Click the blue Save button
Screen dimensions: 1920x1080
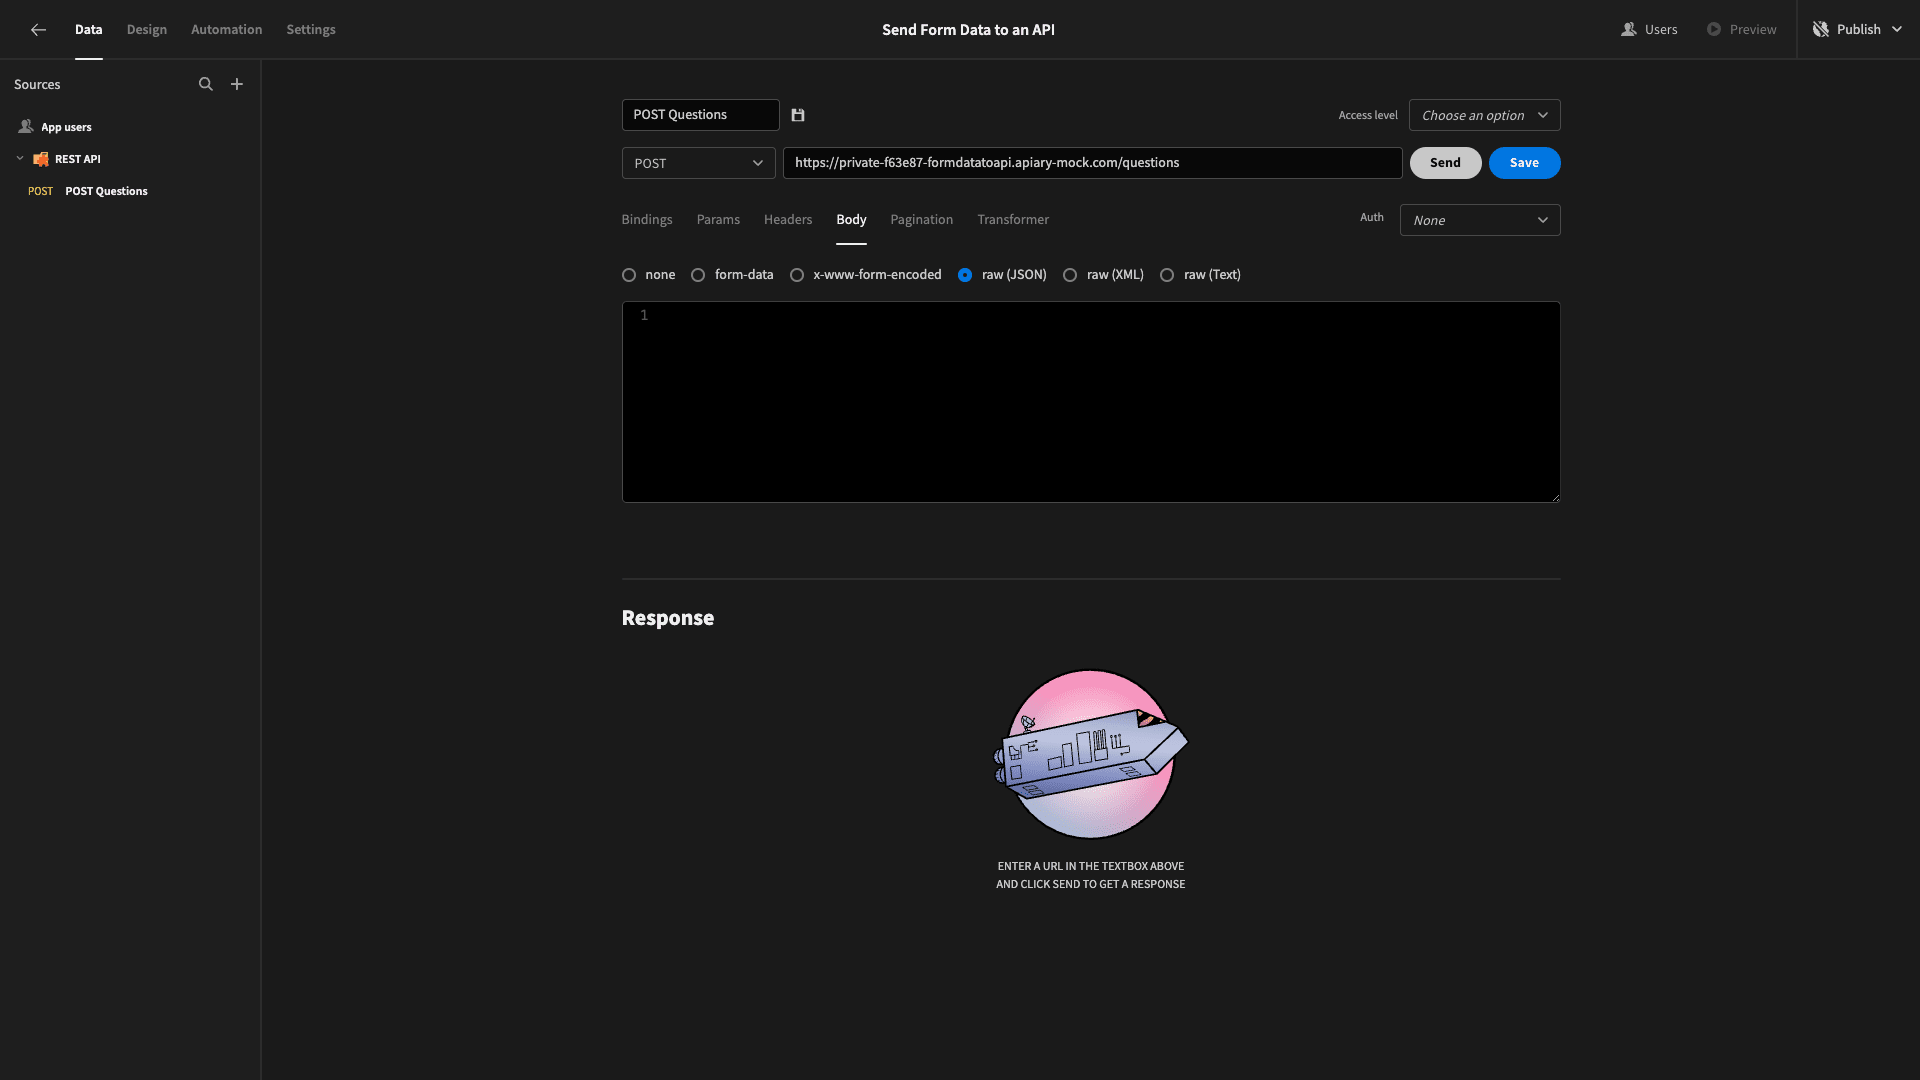point(1524,163)
